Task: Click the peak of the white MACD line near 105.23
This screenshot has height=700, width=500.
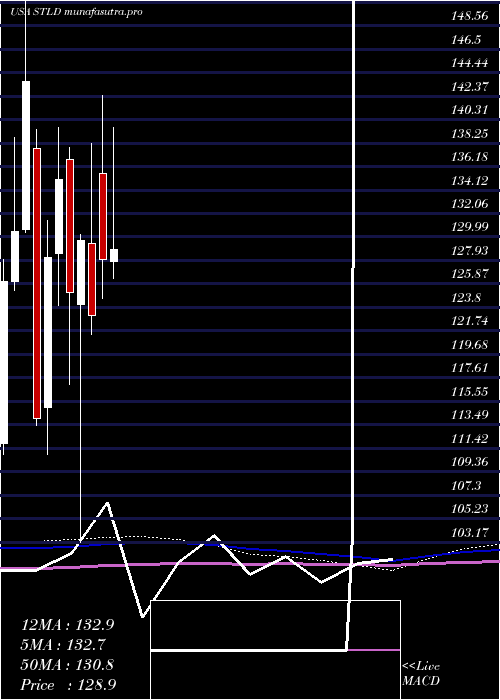Action: click(107, 503)
